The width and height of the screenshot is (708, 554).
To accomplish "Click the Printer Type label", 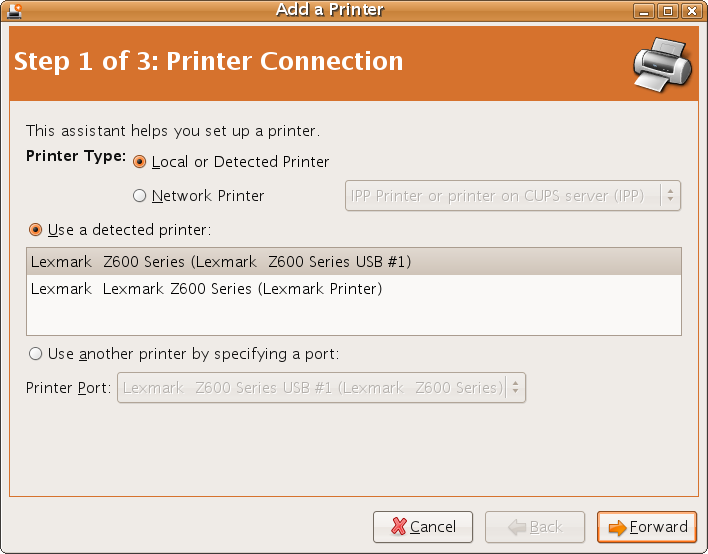I will (x=76, y=156).
